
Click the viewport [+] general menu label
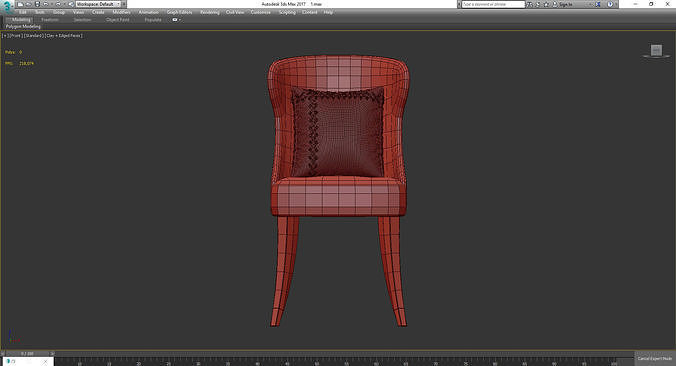[5, 36]
